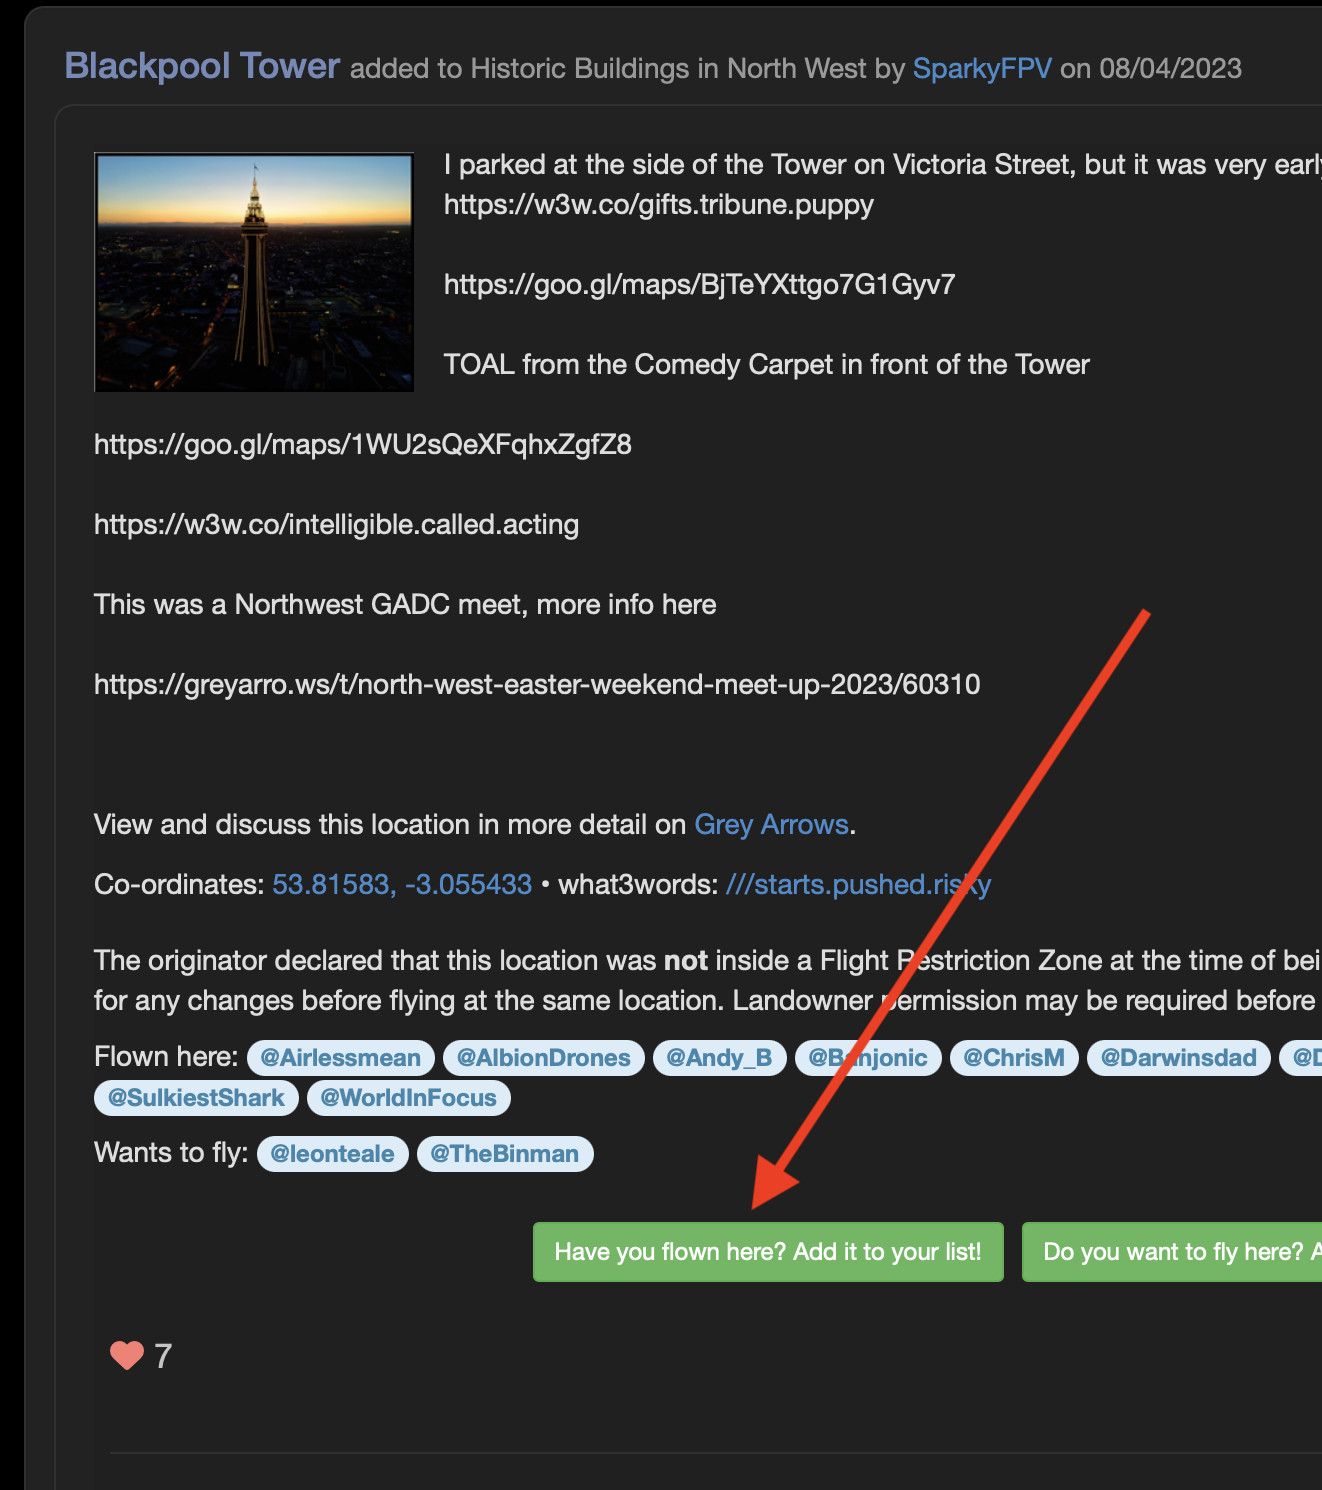Open the @Darwinsdad user tag
This screenshot has width=1322, height=1490.
1178,1057
